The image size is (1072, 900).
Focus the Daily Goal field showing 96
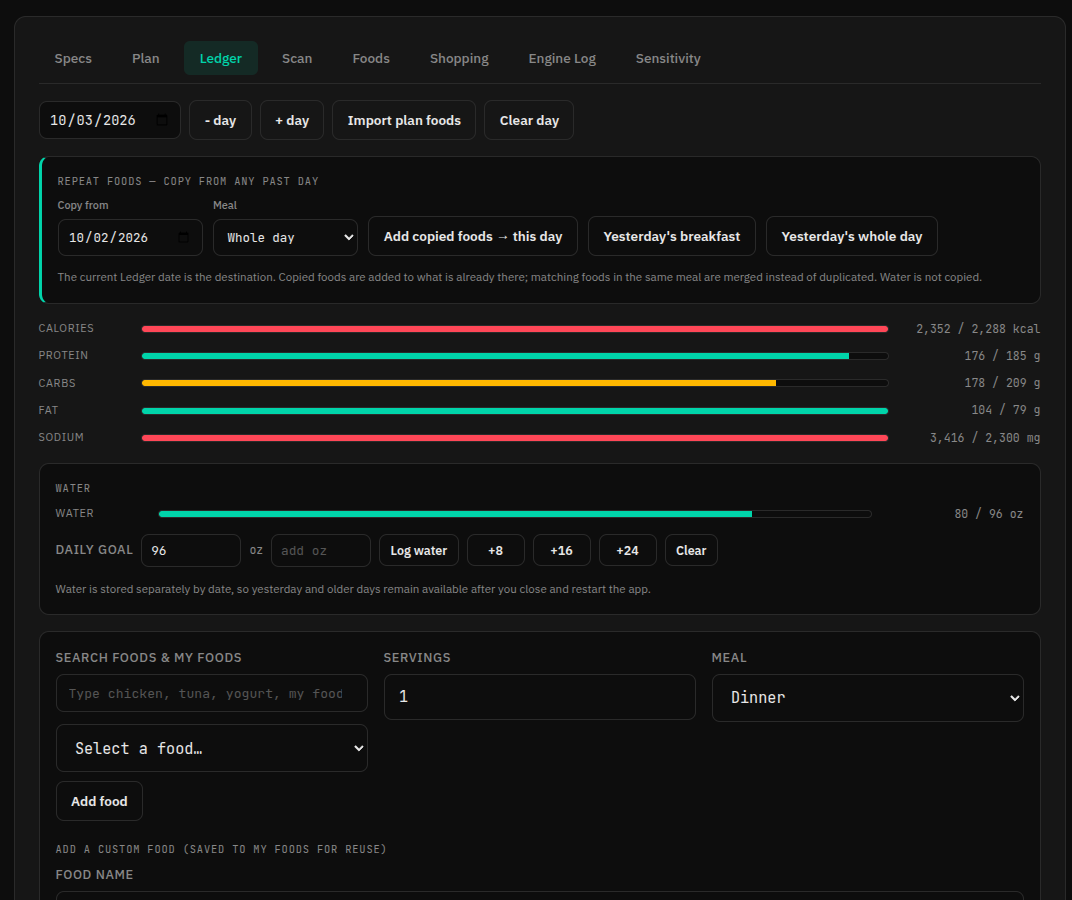191,551
